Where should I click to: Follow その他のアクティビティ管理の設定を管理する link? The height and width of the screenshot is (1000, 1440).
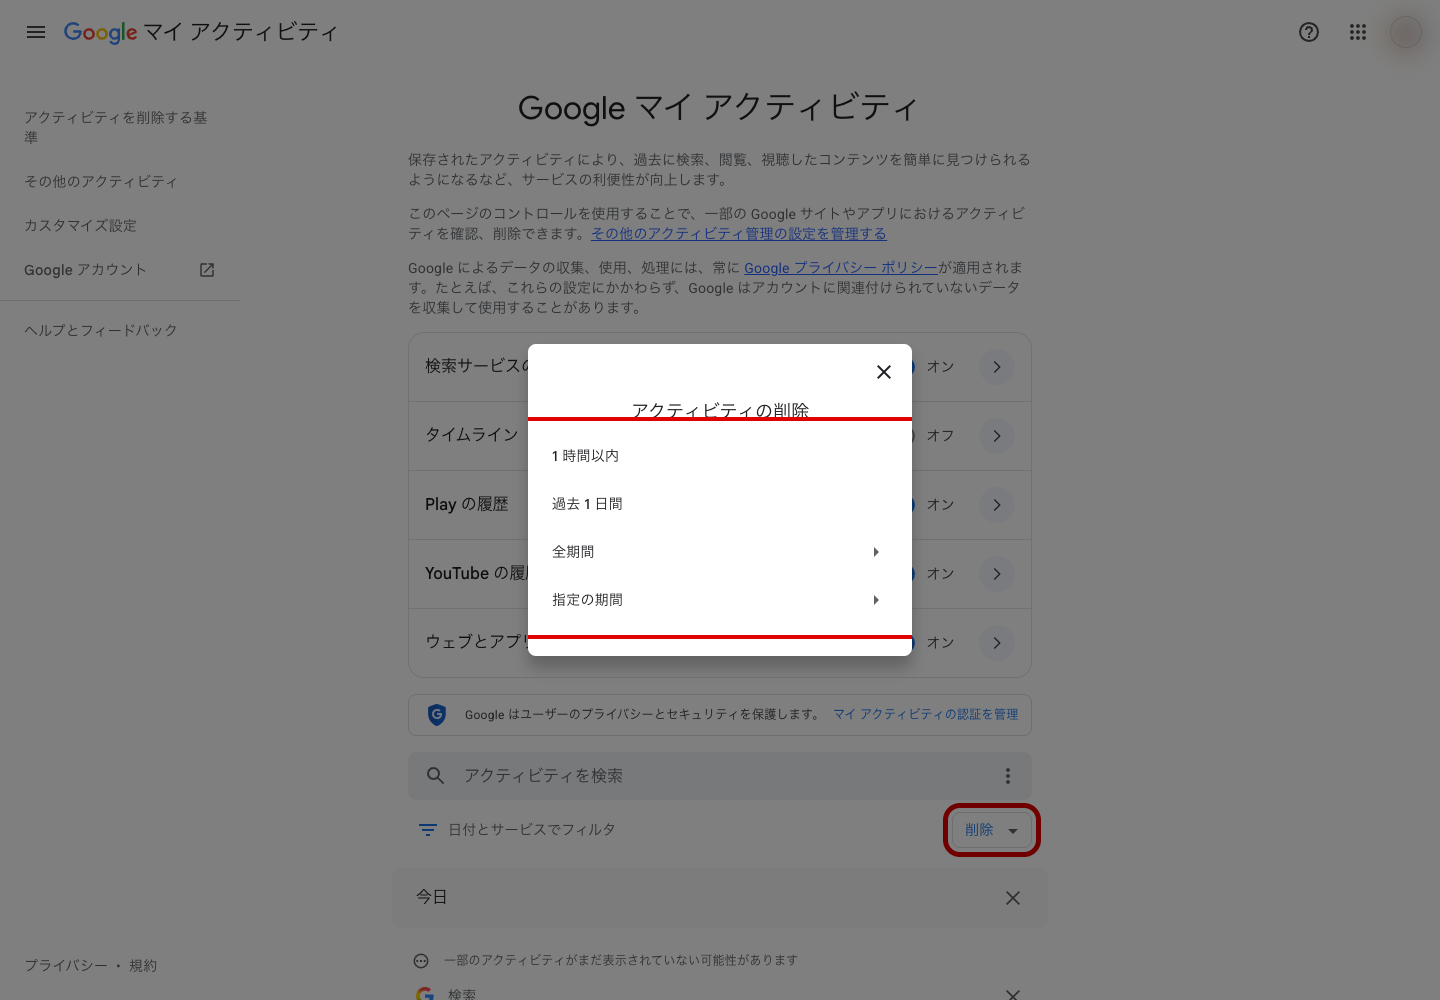pos(739,234)
